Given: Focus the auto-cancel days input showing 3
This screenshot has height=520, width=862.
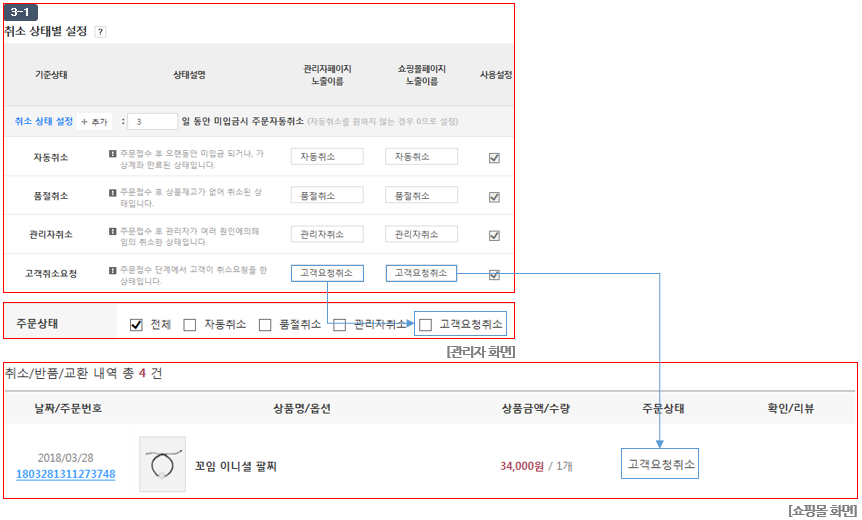Looking at the screenshot, I should click(x=152, y=121).
